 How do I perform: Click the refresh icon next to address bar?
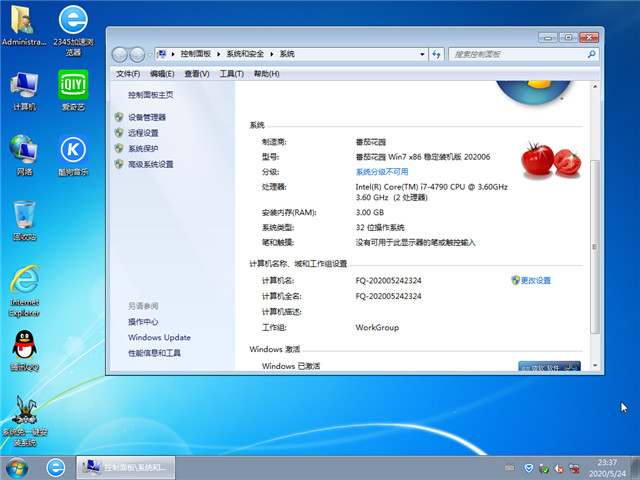436,54
